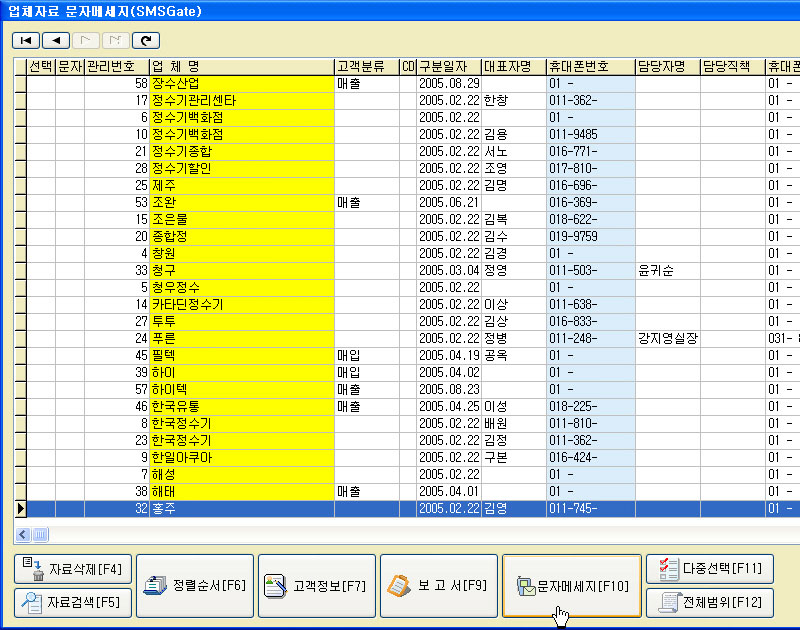Select the 제주 company cell
Image resolution: width=800 pixels, height=630 pixels.
(x=242, y=186)
